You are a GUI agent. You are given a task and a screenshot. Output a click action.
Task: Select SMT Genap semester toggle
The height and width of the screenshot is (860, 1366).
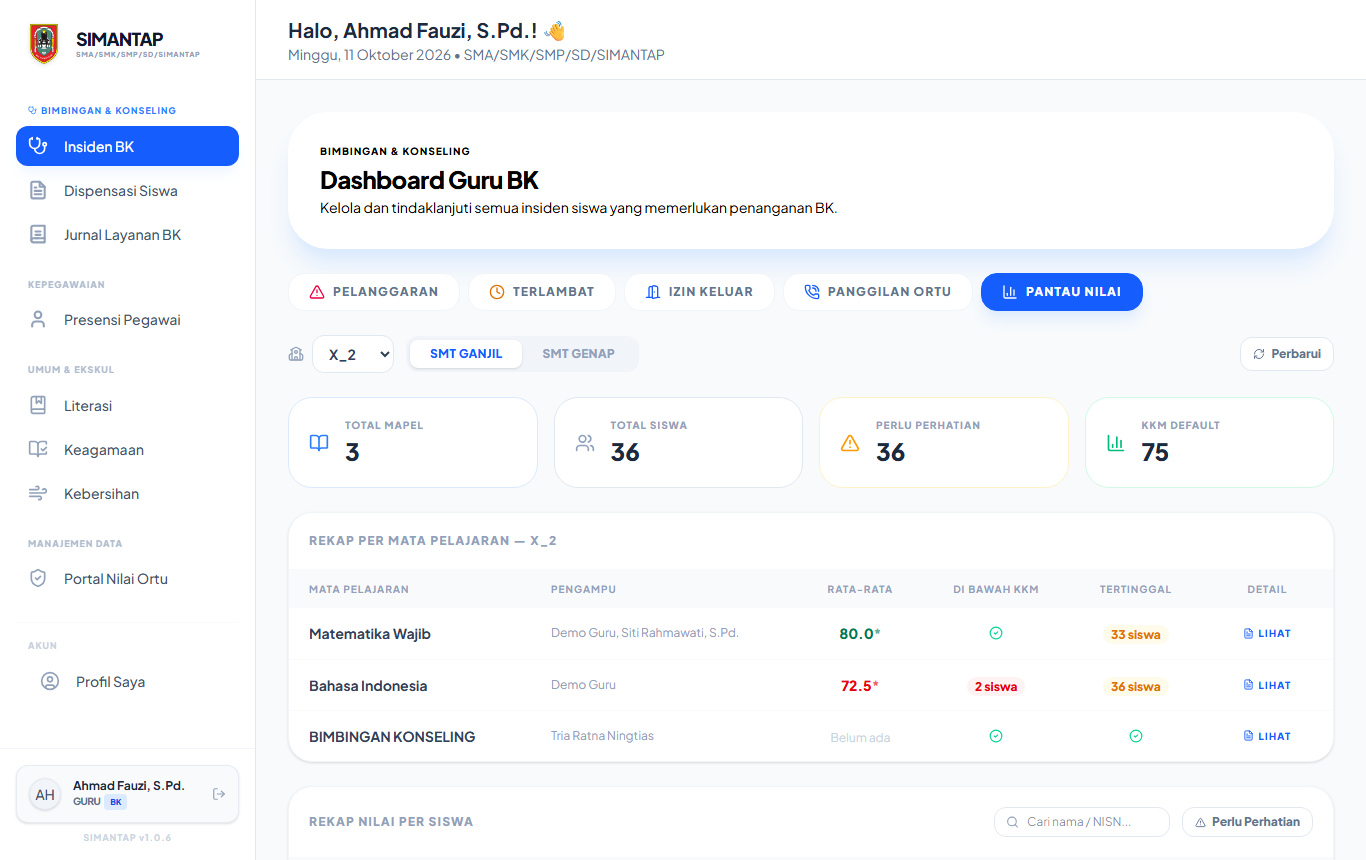pyautogui.click(x=578, y=353)
